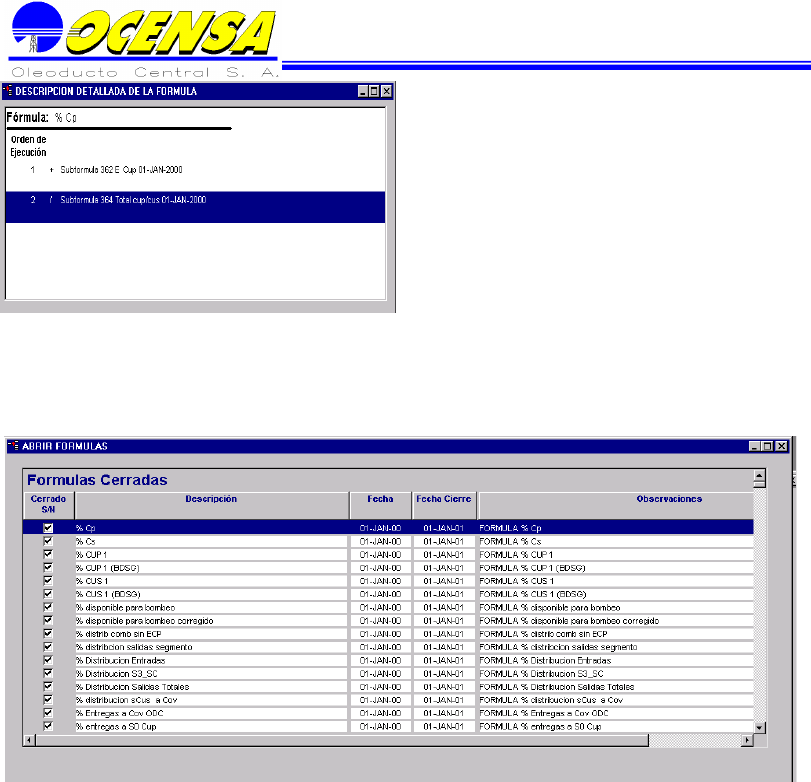
Task: Toggle checkbox for % disponible para bombeo
Action: click(48, 607)
